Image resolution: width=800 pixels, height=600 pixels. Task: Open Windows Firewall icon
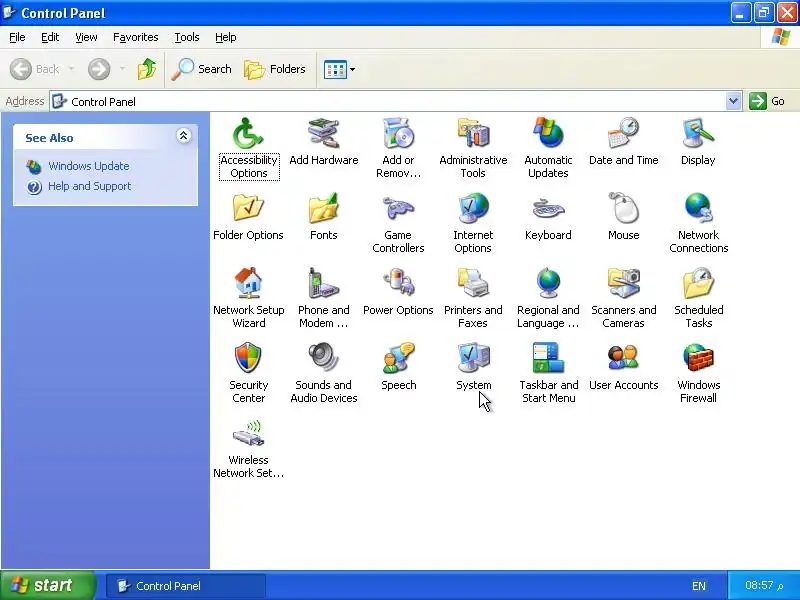click(698, 358)
